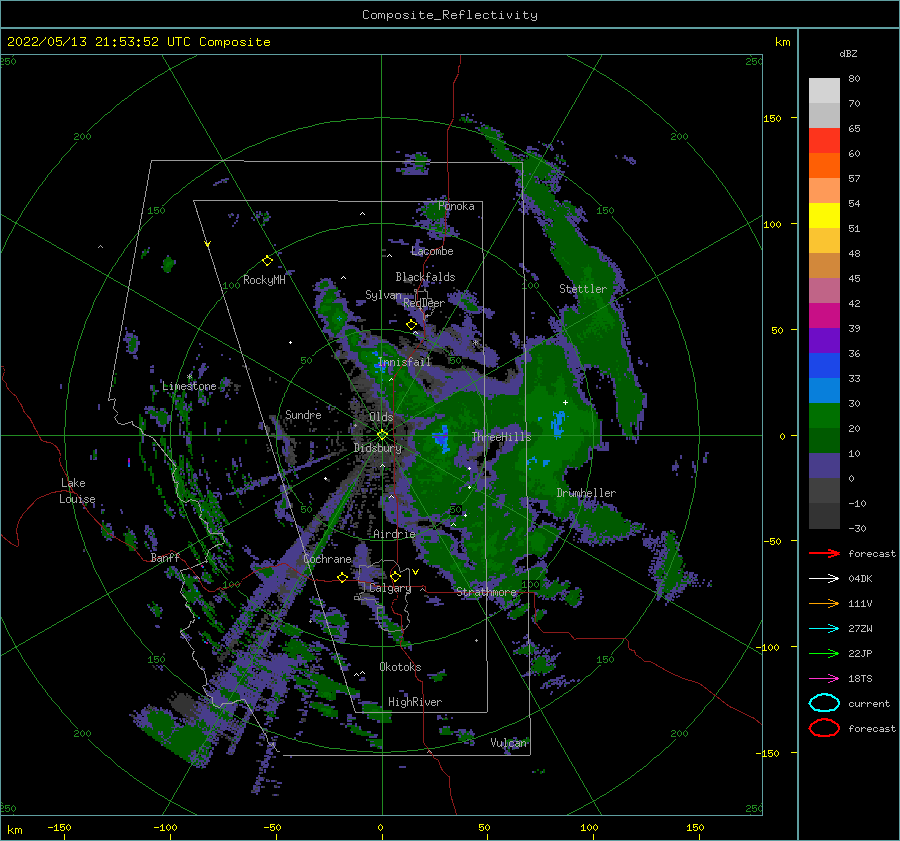The image size is (900, 841).
Task: Click the Didsbury label
Action: 378,448
